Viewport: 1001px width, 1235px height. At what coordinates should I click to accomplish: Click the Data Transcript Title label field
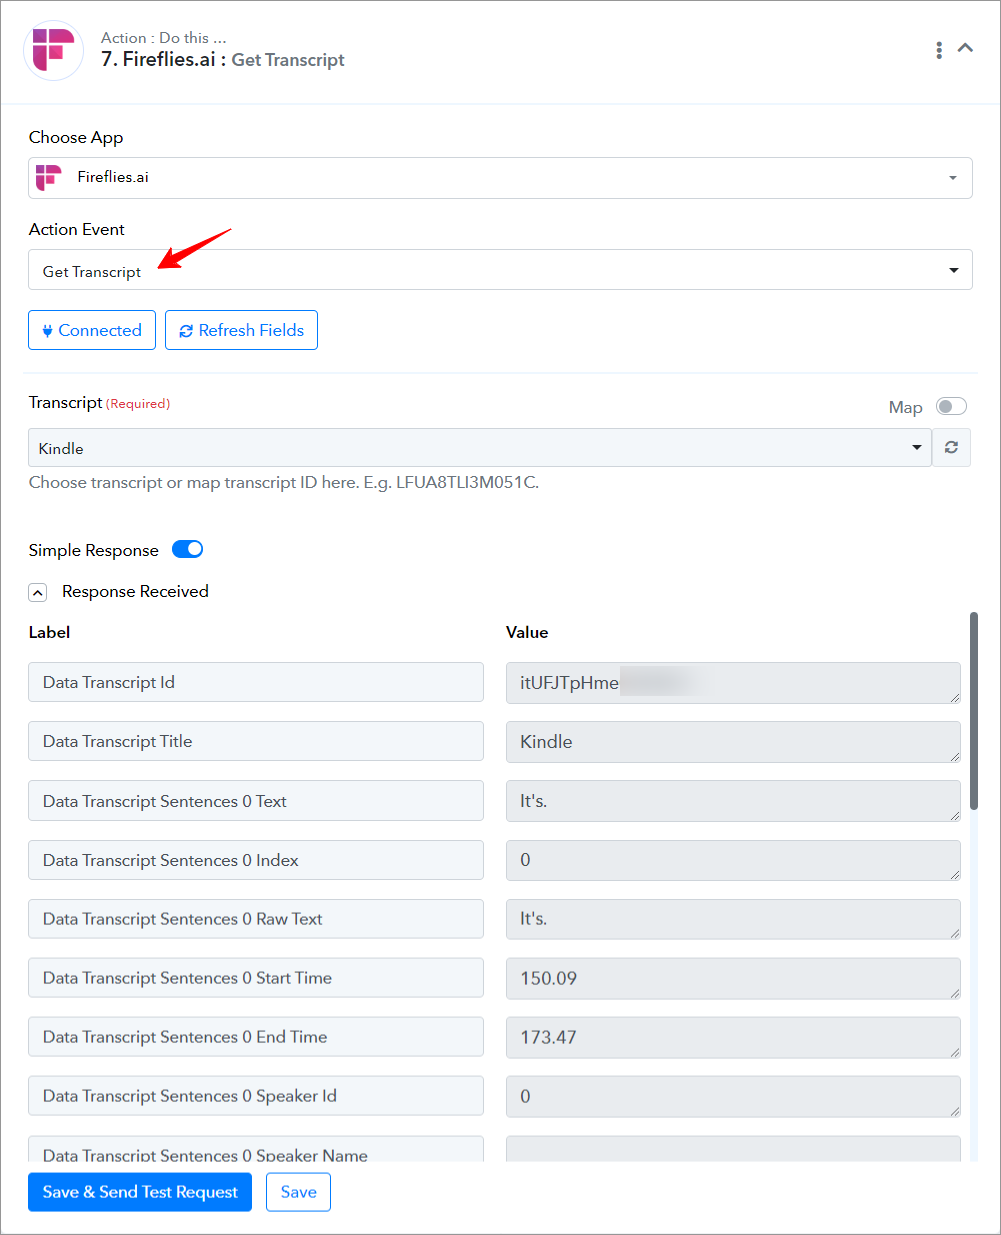[256, 741]
